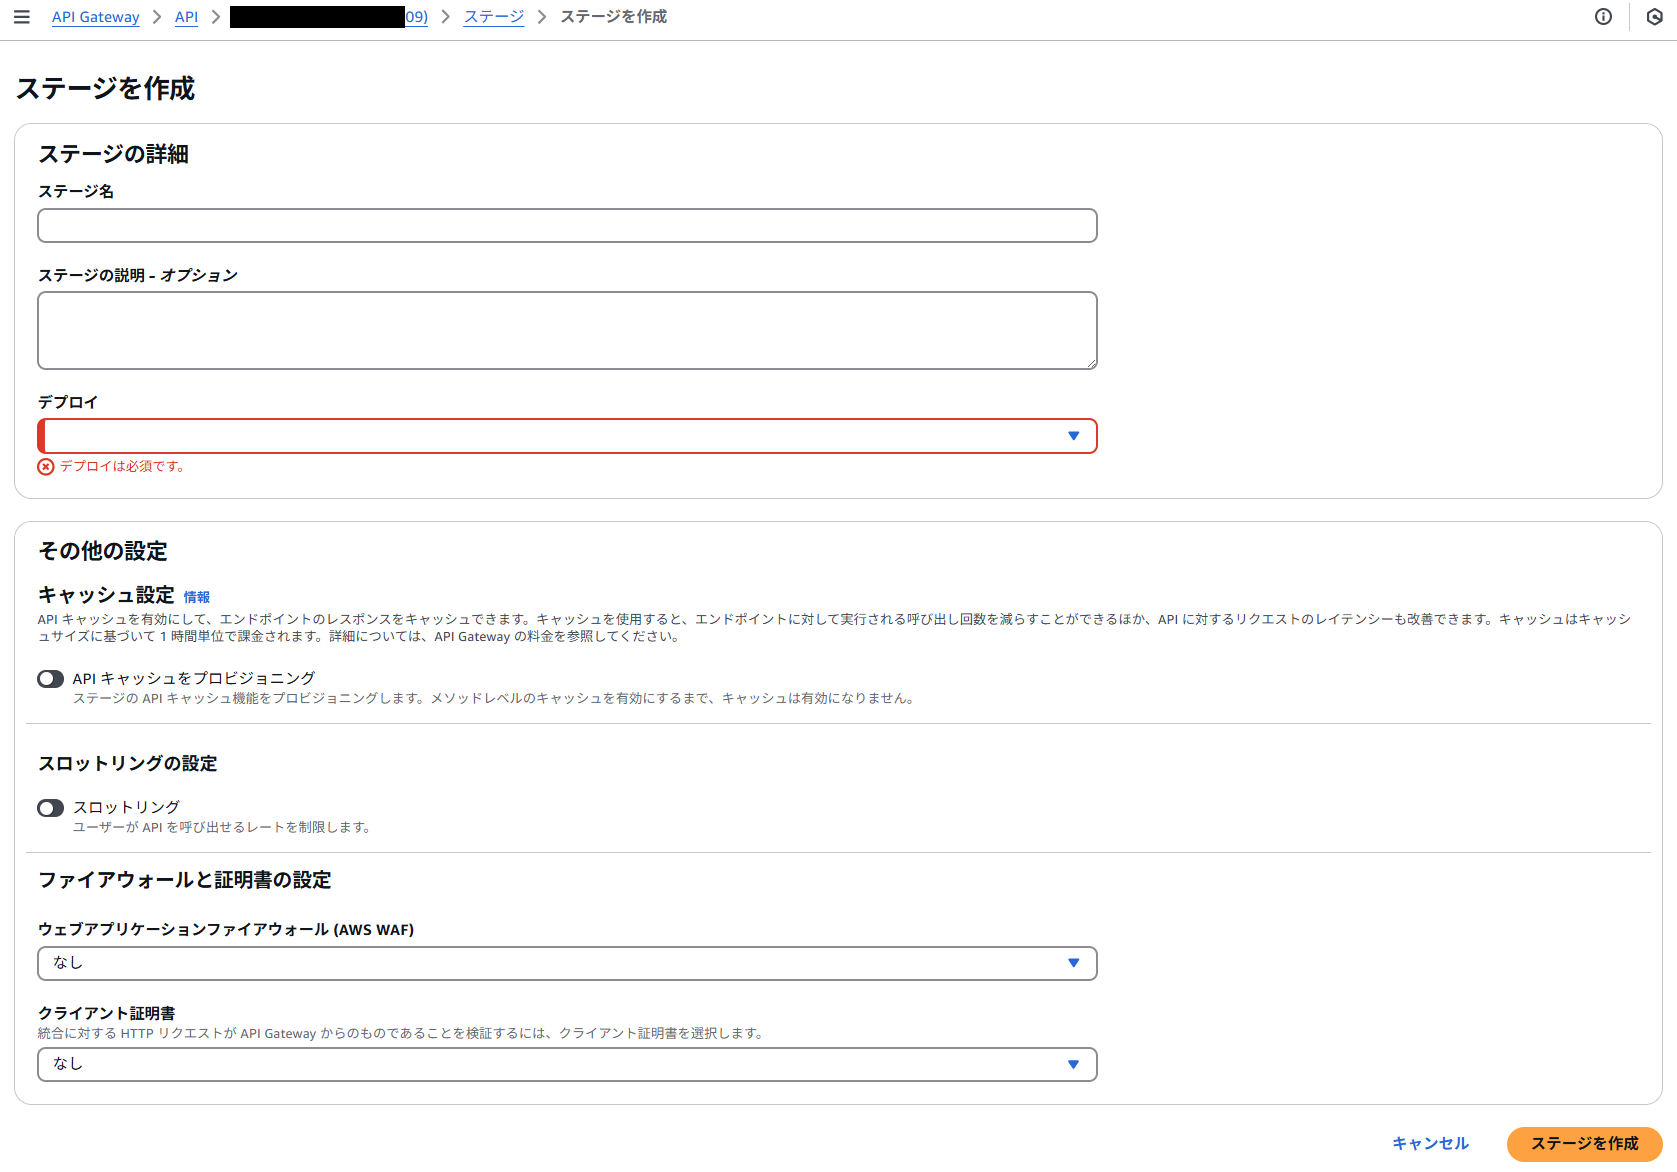Open the redacted API name breadcrumb link
Image resolution: width=1677 pixels, height=1172 pixels.
pyautogui.click(x=328, y=16)
